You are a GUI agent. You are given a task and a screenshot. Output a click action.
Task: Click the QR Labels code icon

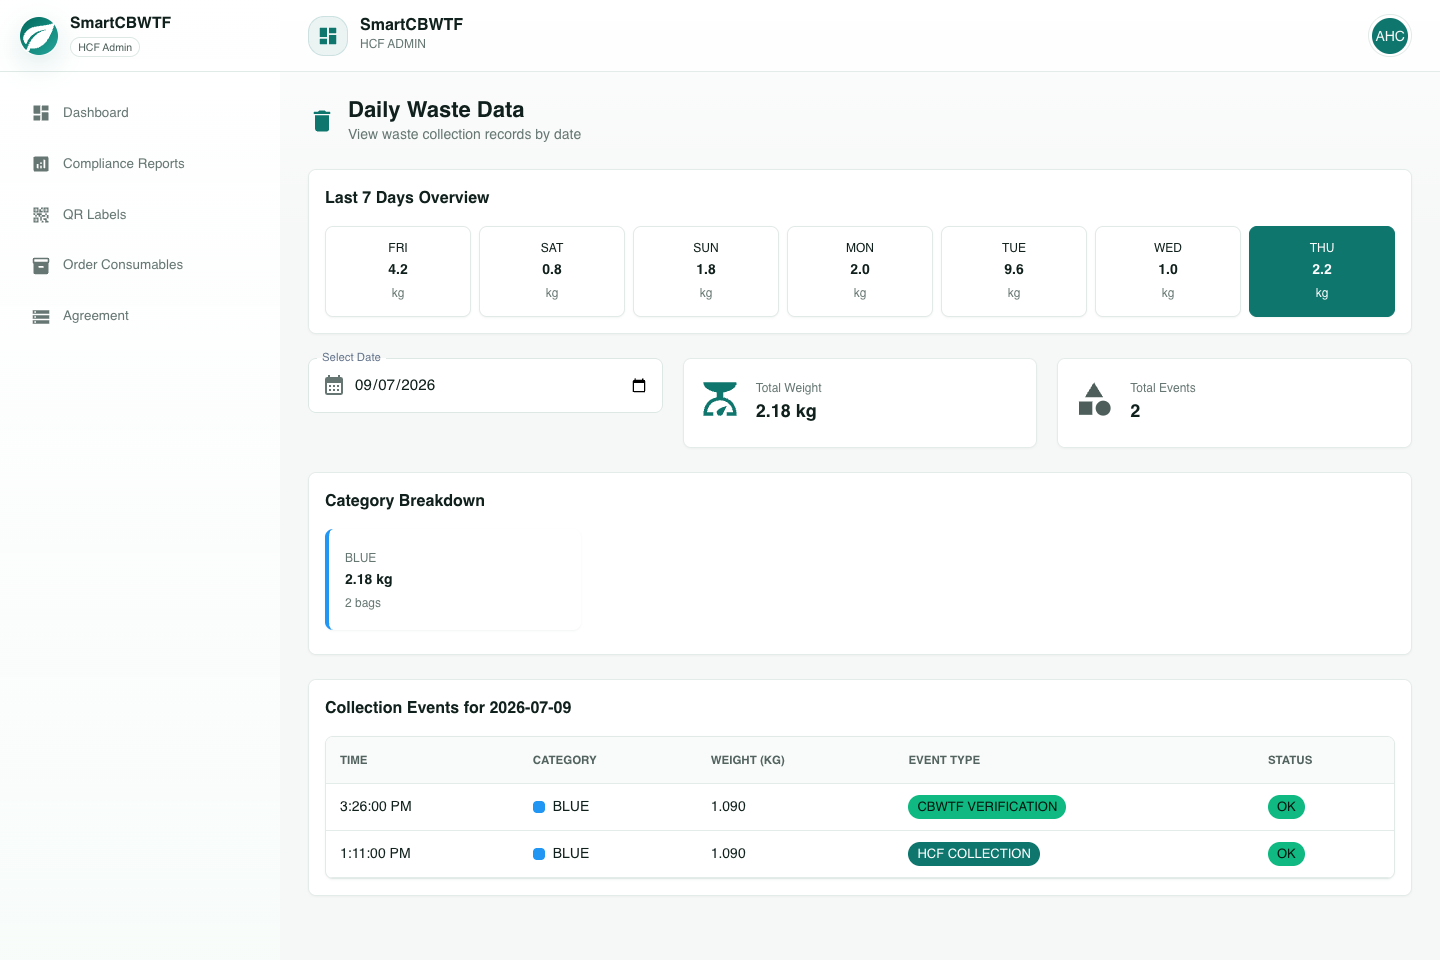(x=41, y=215)
